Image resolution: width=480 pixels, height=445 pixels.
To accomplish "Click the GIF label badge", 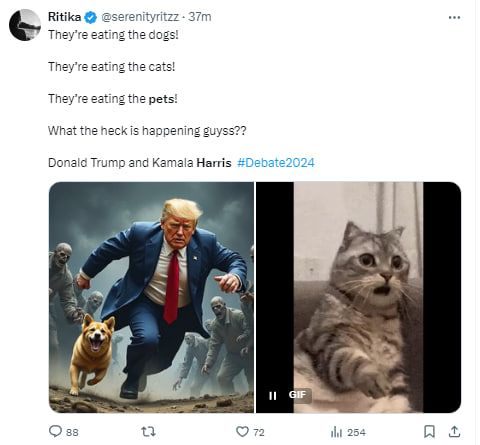I will click(297, 395).
